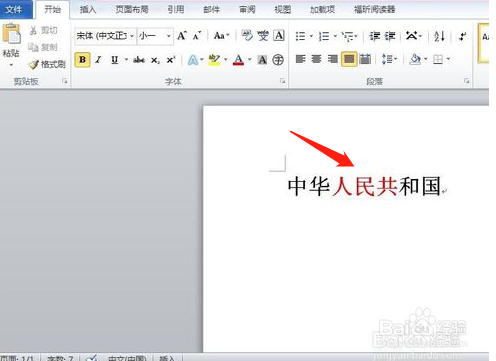Click the Sort A-Z icon
496x361 pixels.
point(439,36)
